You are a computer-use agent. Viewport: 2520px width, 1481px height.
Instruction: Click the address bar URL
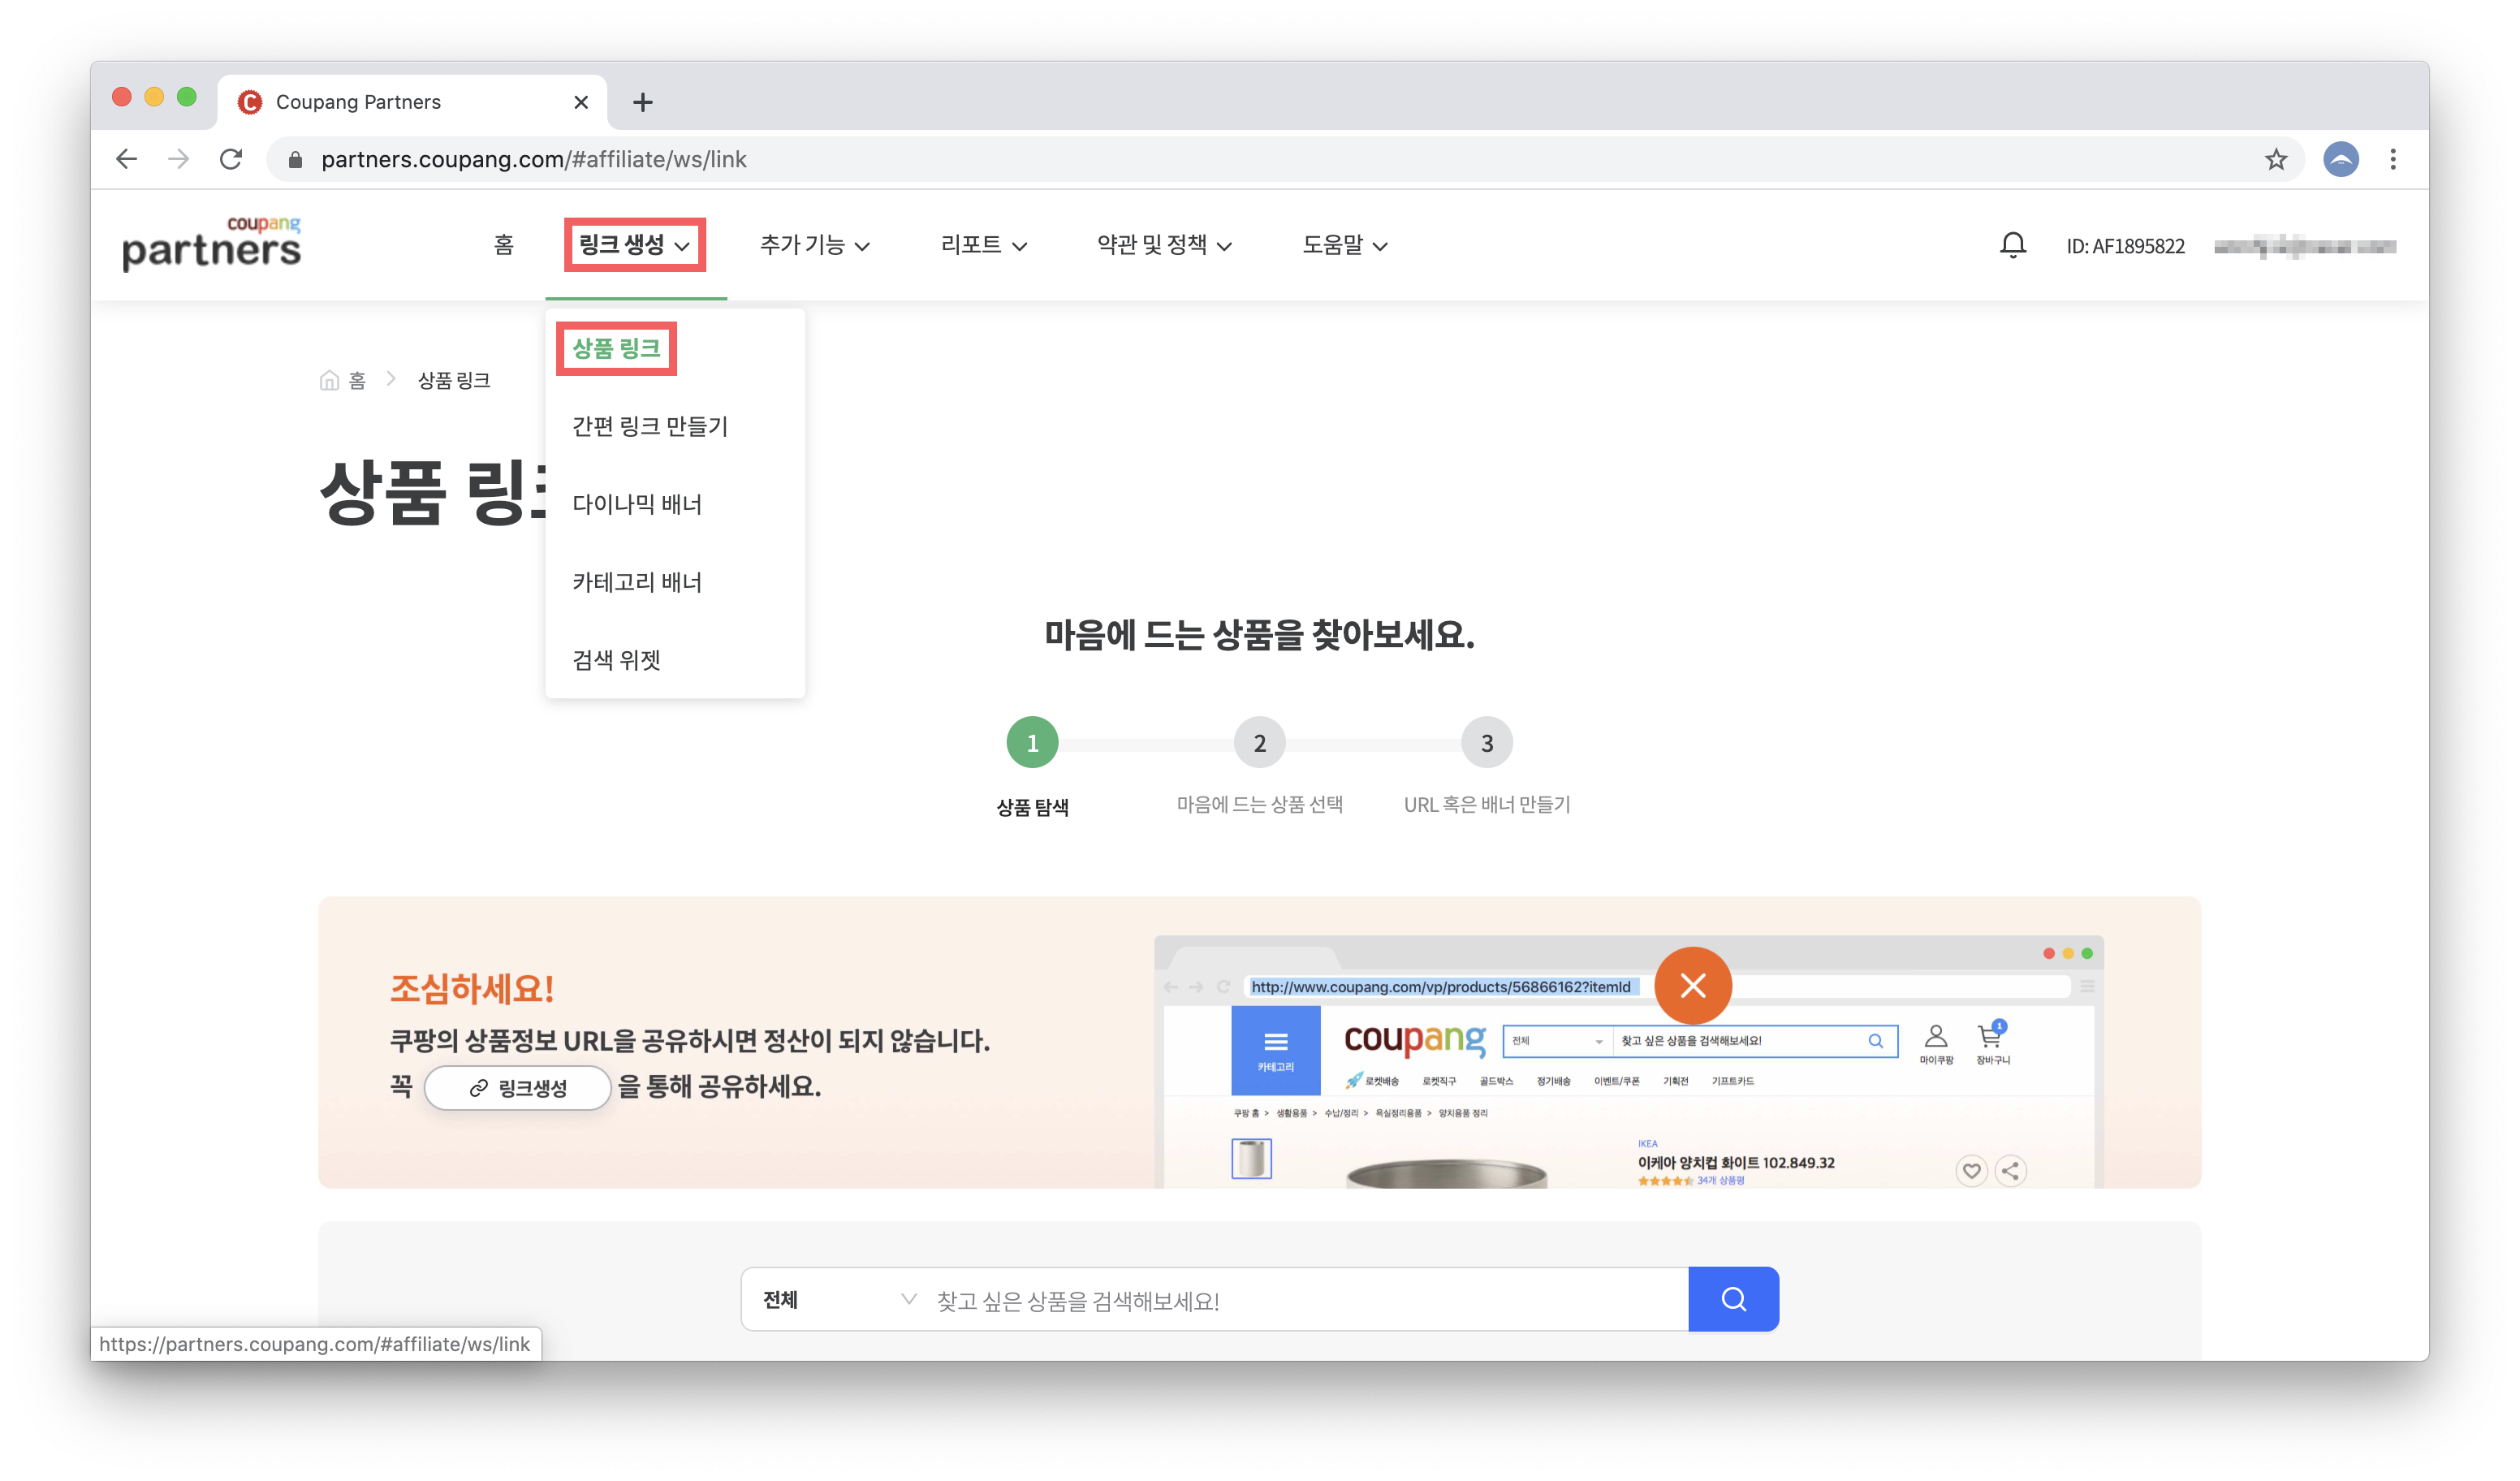(533, 159)
